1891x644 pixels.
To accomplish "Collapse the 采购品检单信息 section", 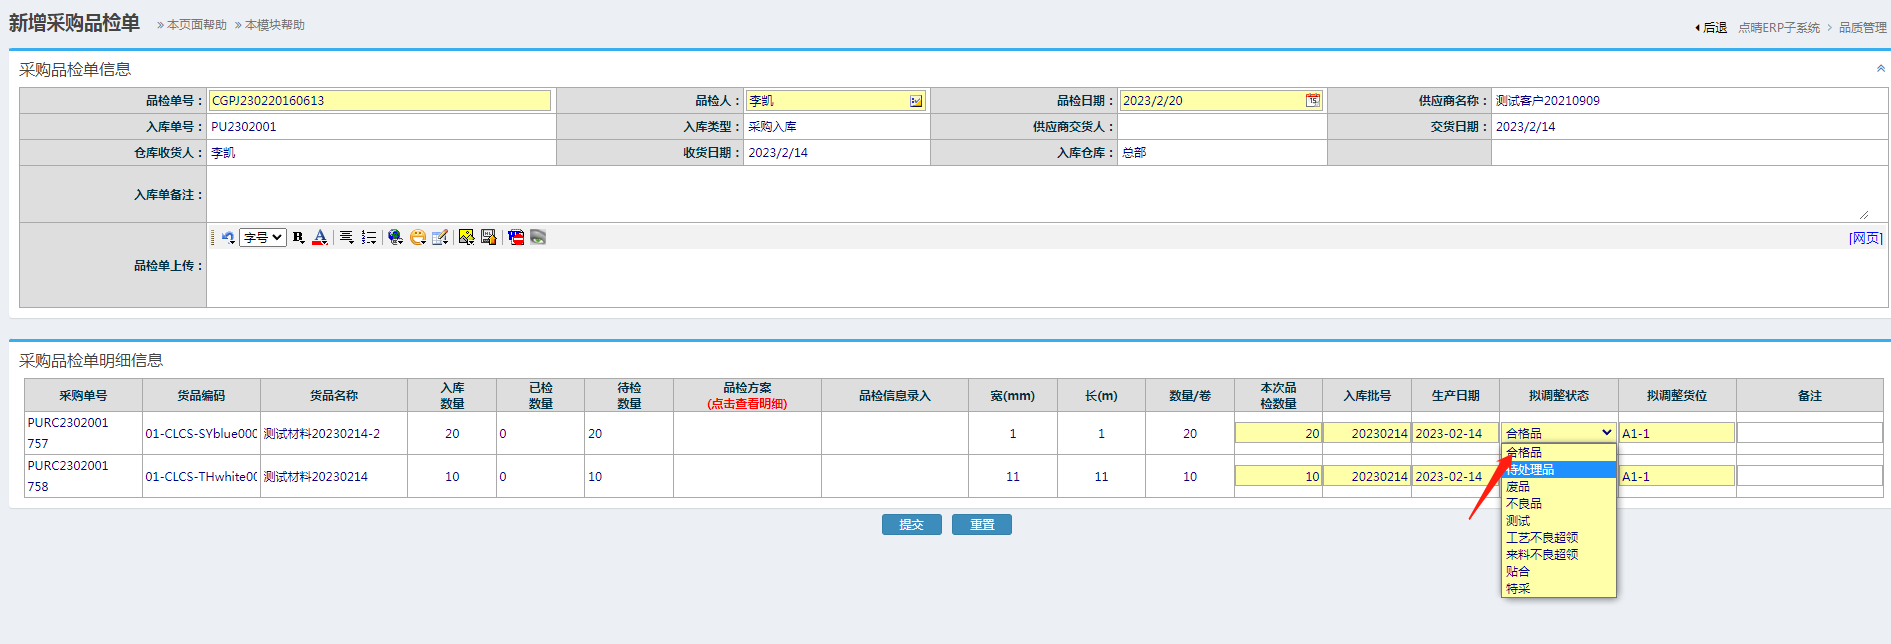I will point(1880,69).
